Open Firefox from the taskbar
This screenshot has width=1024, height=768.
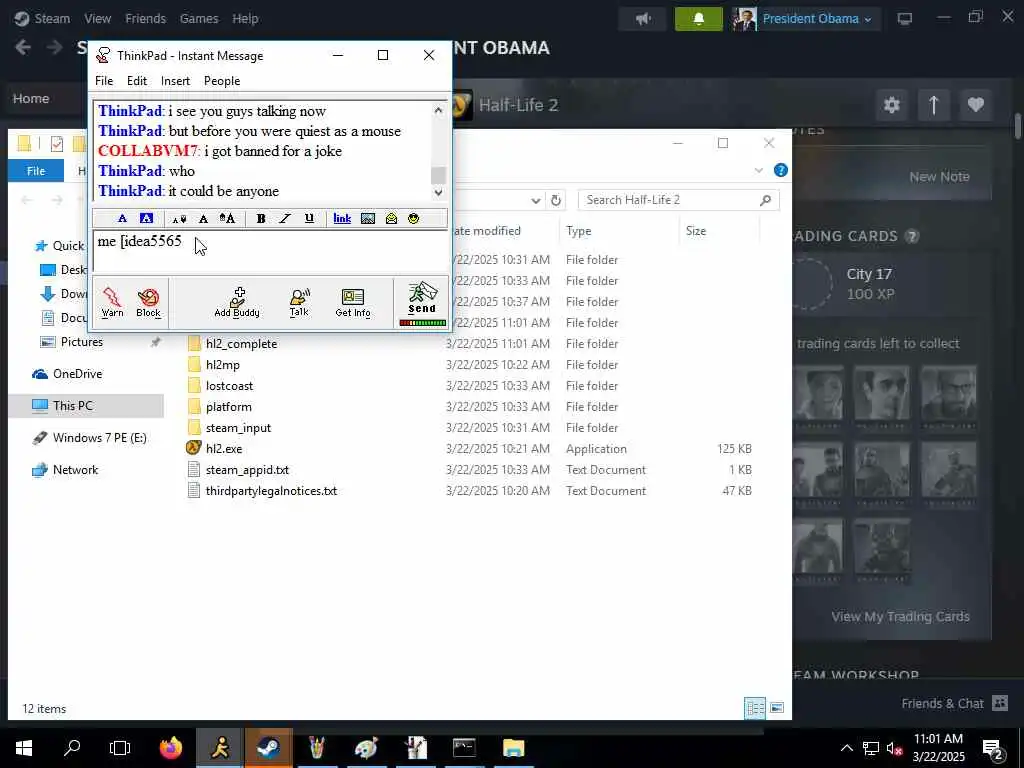171,748
